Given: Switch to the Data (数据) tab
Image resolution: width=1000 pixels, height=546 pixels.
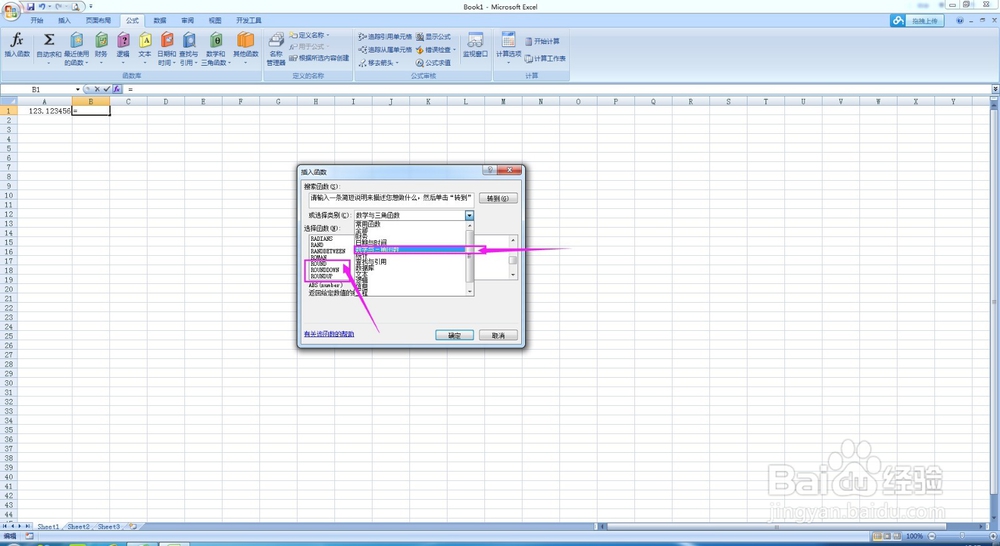Looking at the screenshot, I should coord(159,20).
